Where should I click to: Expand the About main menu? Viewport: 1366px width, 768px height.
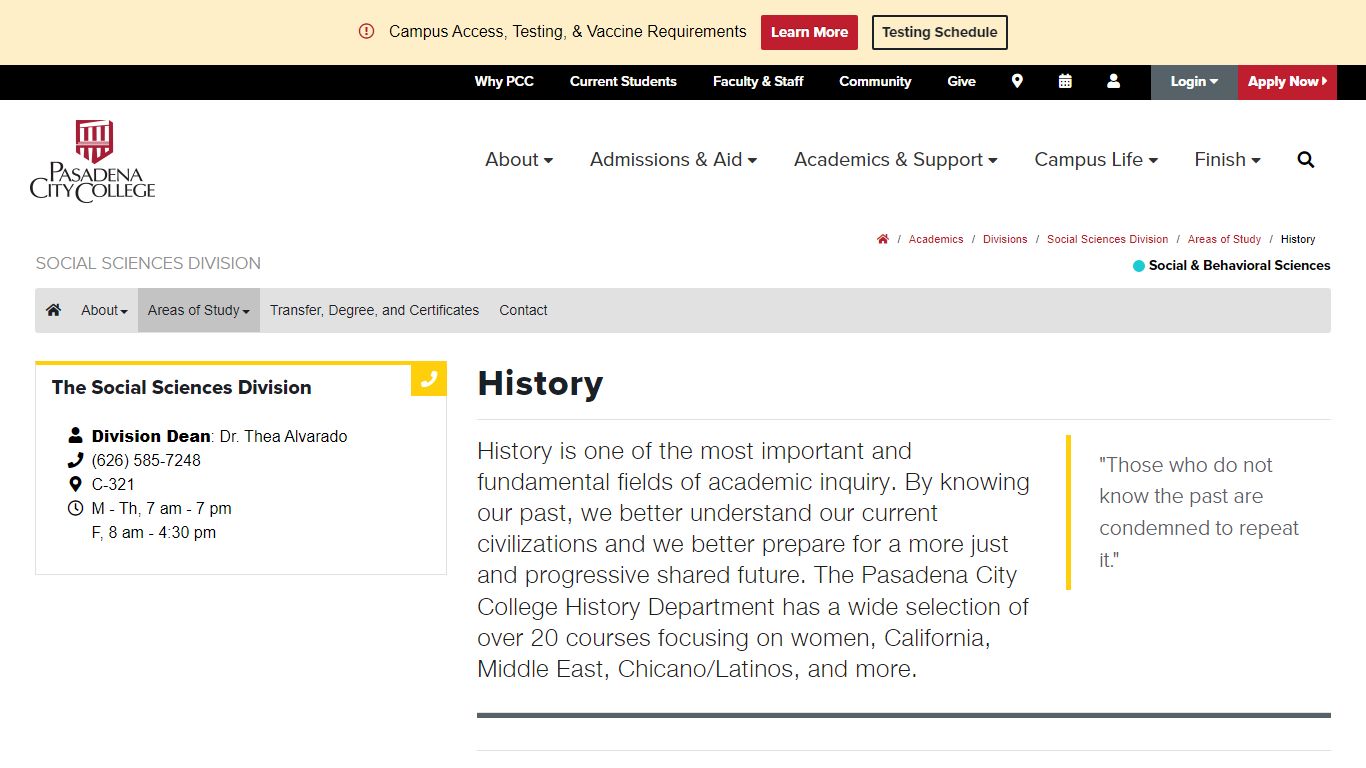[x=519, y=160]
